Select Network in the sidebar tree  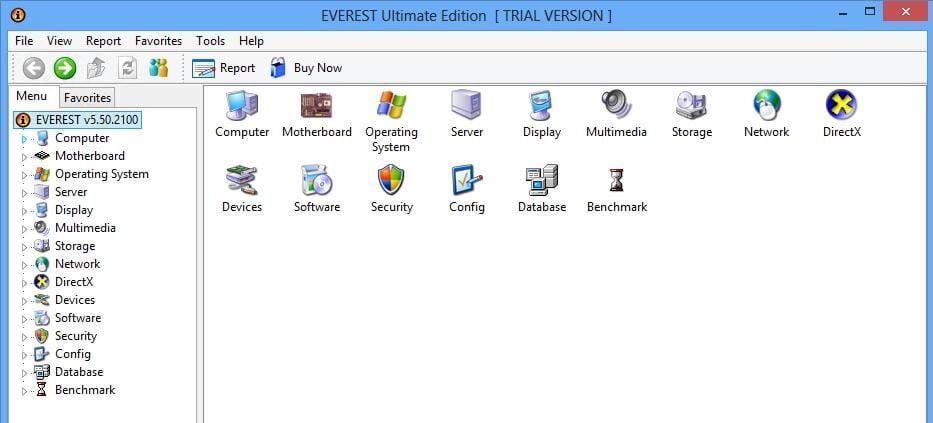[77, 264]
